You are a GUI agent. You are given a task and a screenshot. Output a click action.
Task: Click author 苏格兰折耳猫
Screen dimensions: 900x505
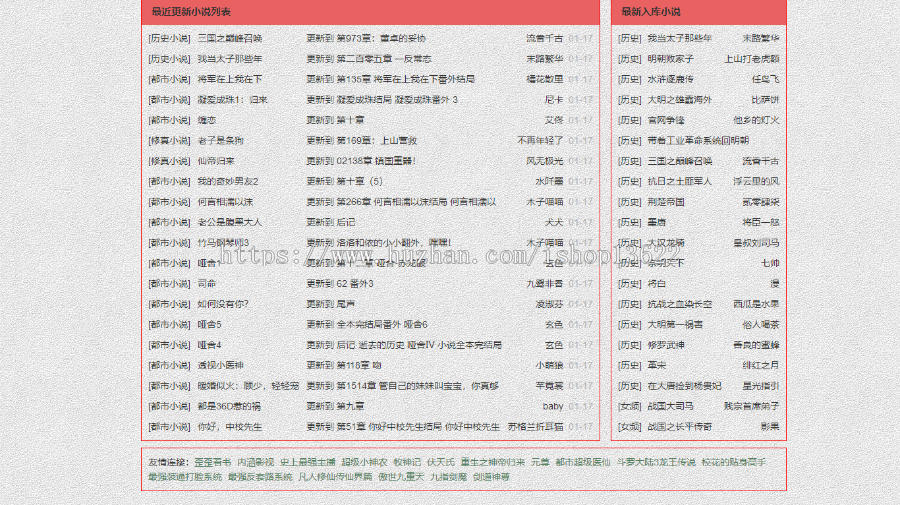pyautogui.click(x=535, y=427)
